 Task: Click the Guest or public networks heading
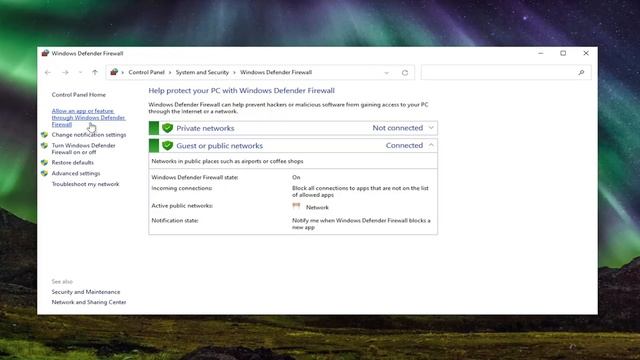[220, 146]
